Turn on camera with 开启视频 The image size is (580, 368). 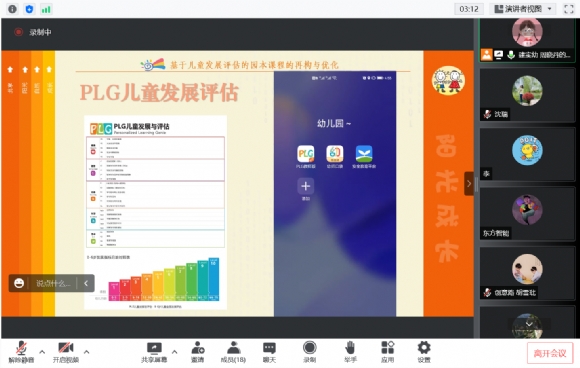click(x=66, y=352)
